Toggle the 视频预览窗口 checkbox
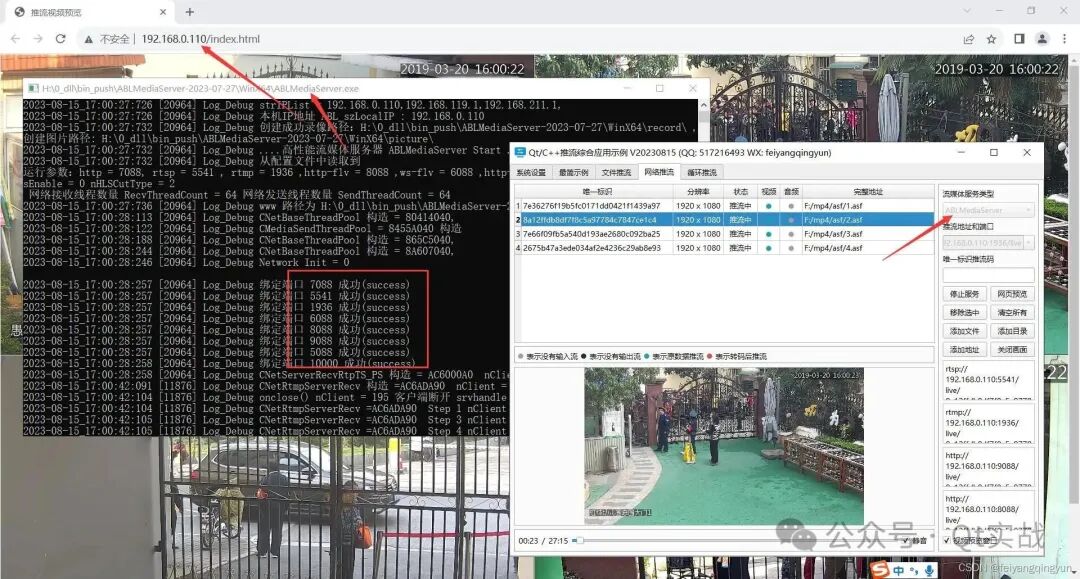 (x=947, y=540)
